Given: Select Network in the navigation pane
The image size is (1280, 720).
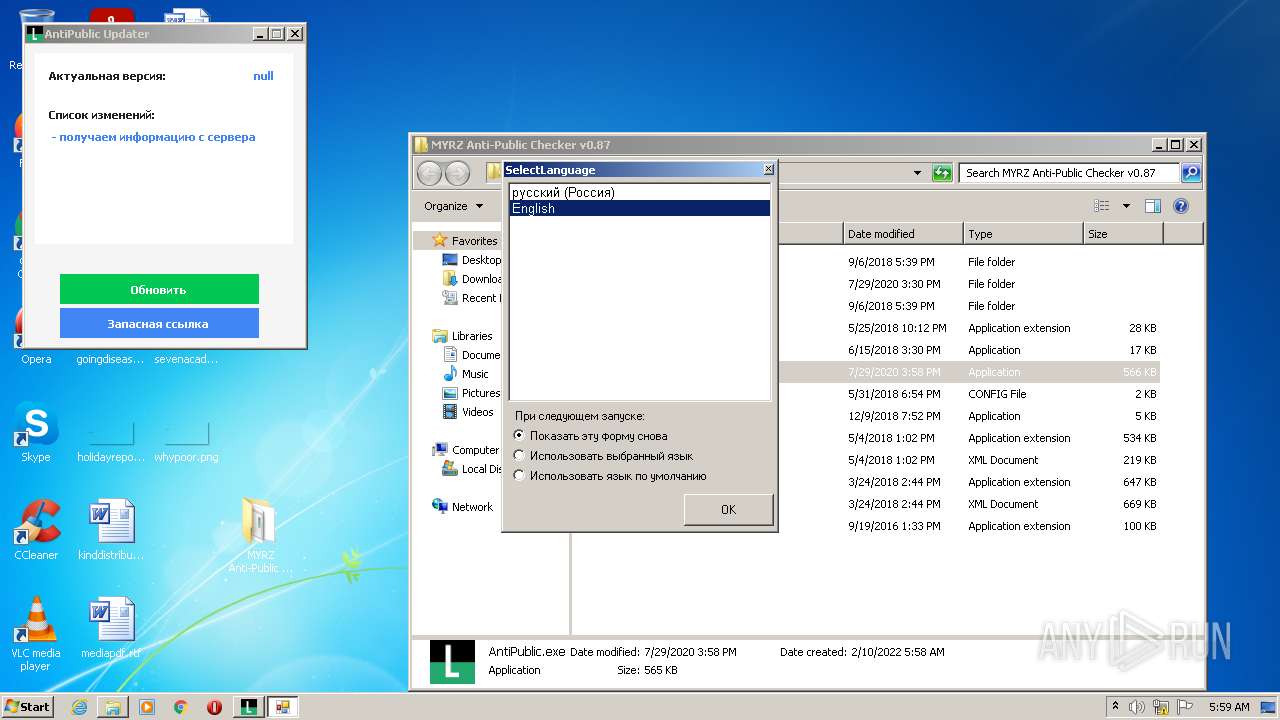Looking at the screenshot, I should [x=463, y=507].
